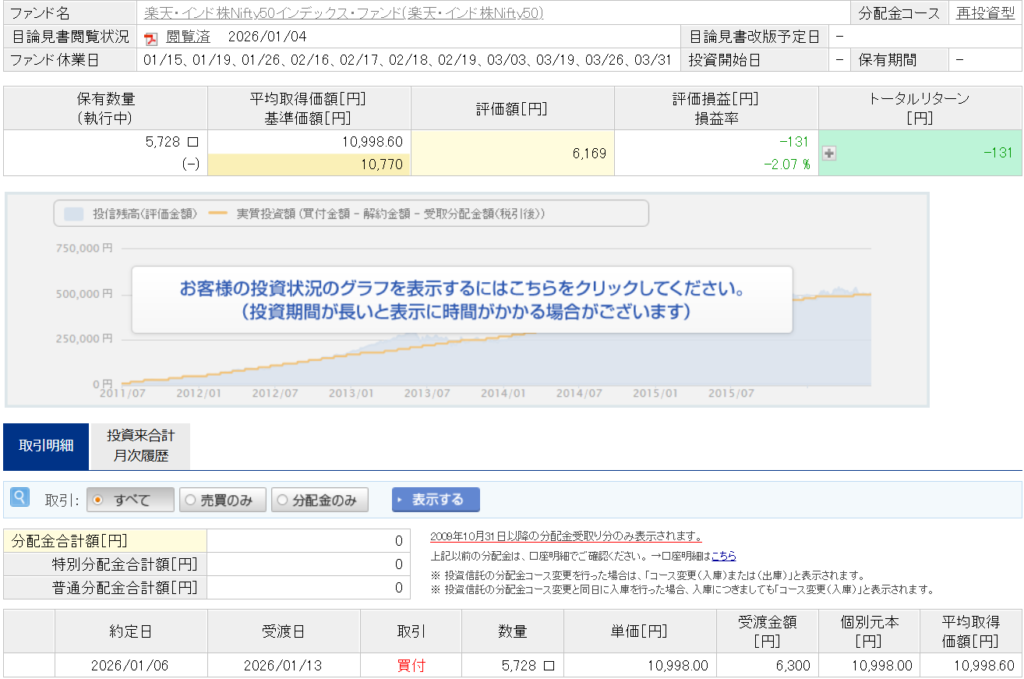Viewport: 1024px width, 679px height.
Task: Click the square icon in transaction 数量 cell
Action: [548, 665]
